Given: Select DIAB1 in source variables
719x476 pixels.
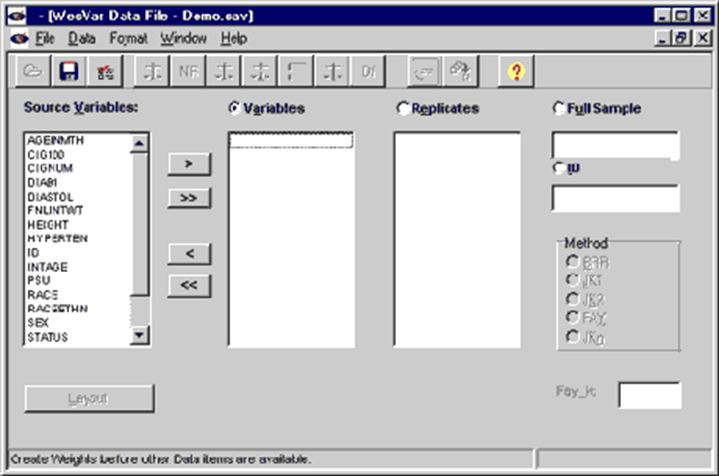Looking at the screenshot, I should 42,183.
